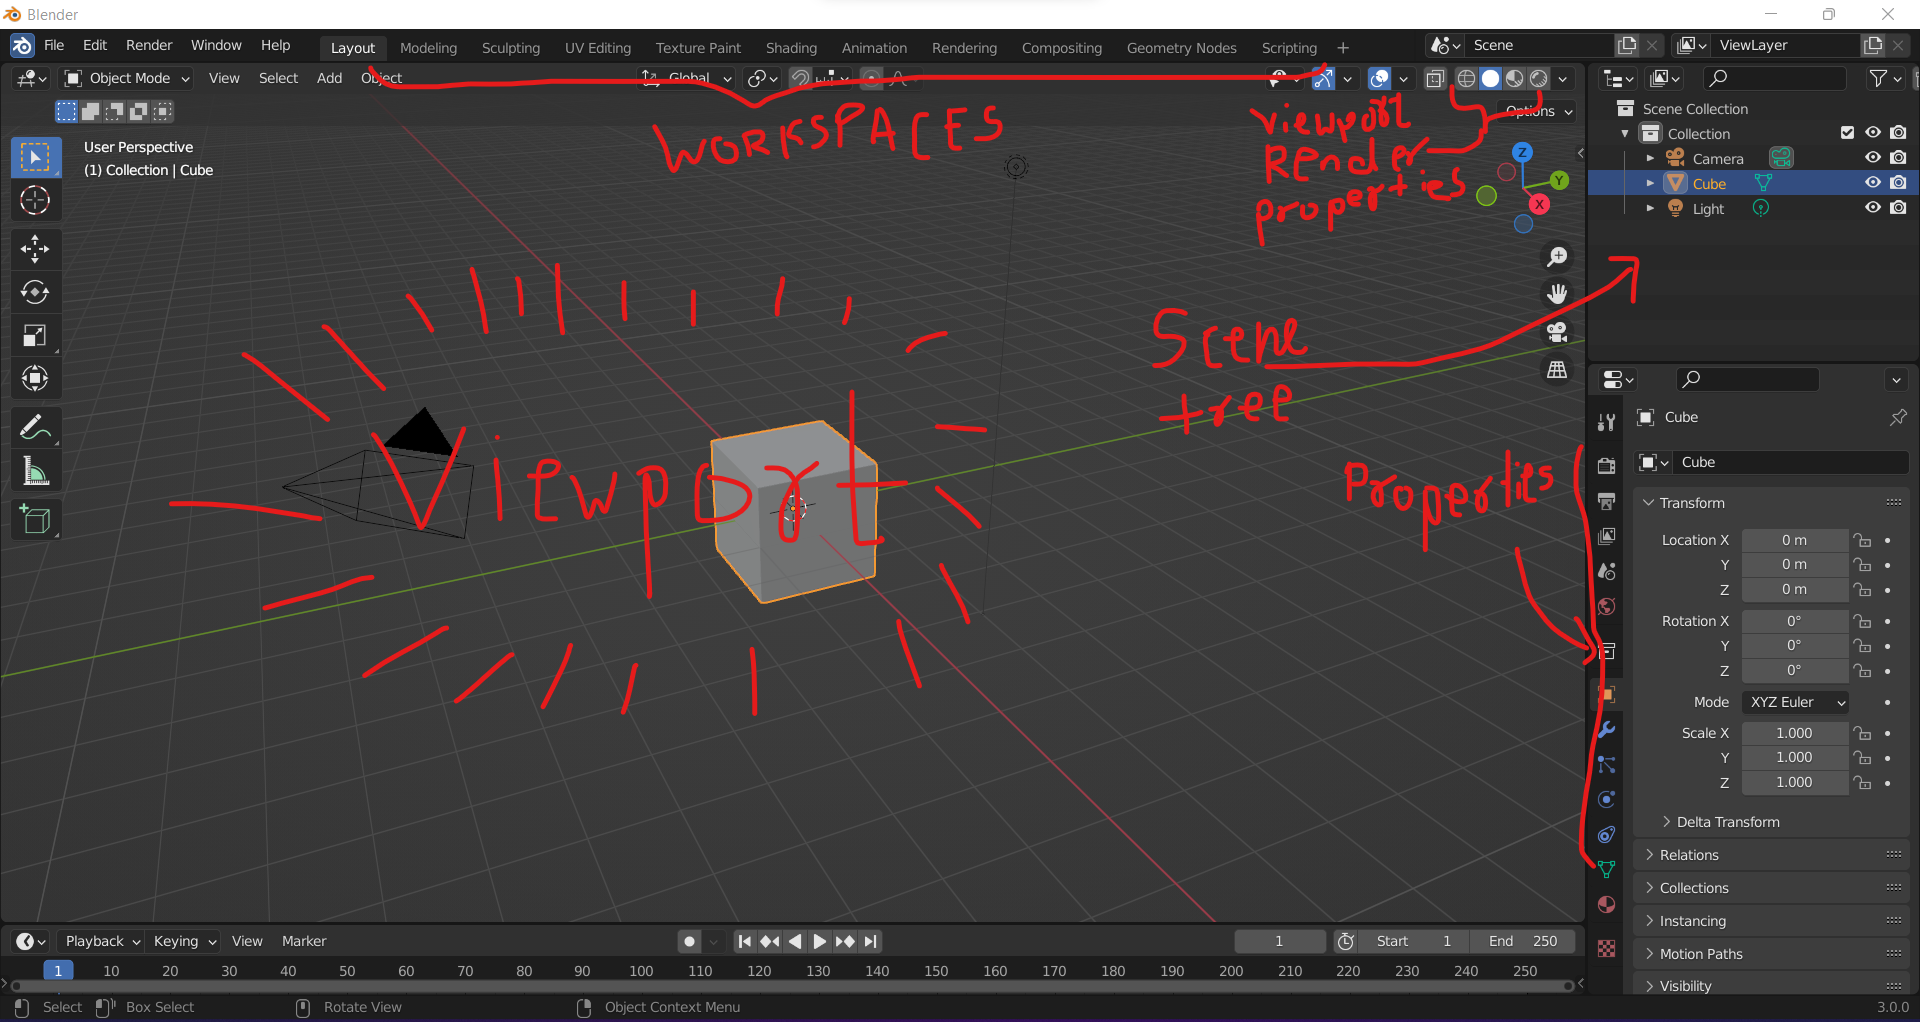Toggle lock on Location X
1920x1022 pixels.
click(x=1862, y=540)
